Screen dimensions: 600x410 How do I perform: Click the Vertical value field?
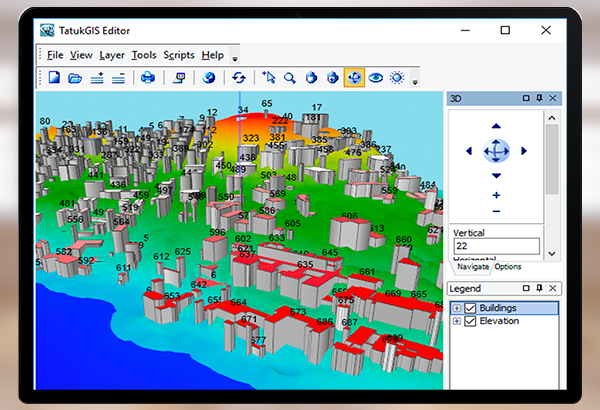(497, 246)
